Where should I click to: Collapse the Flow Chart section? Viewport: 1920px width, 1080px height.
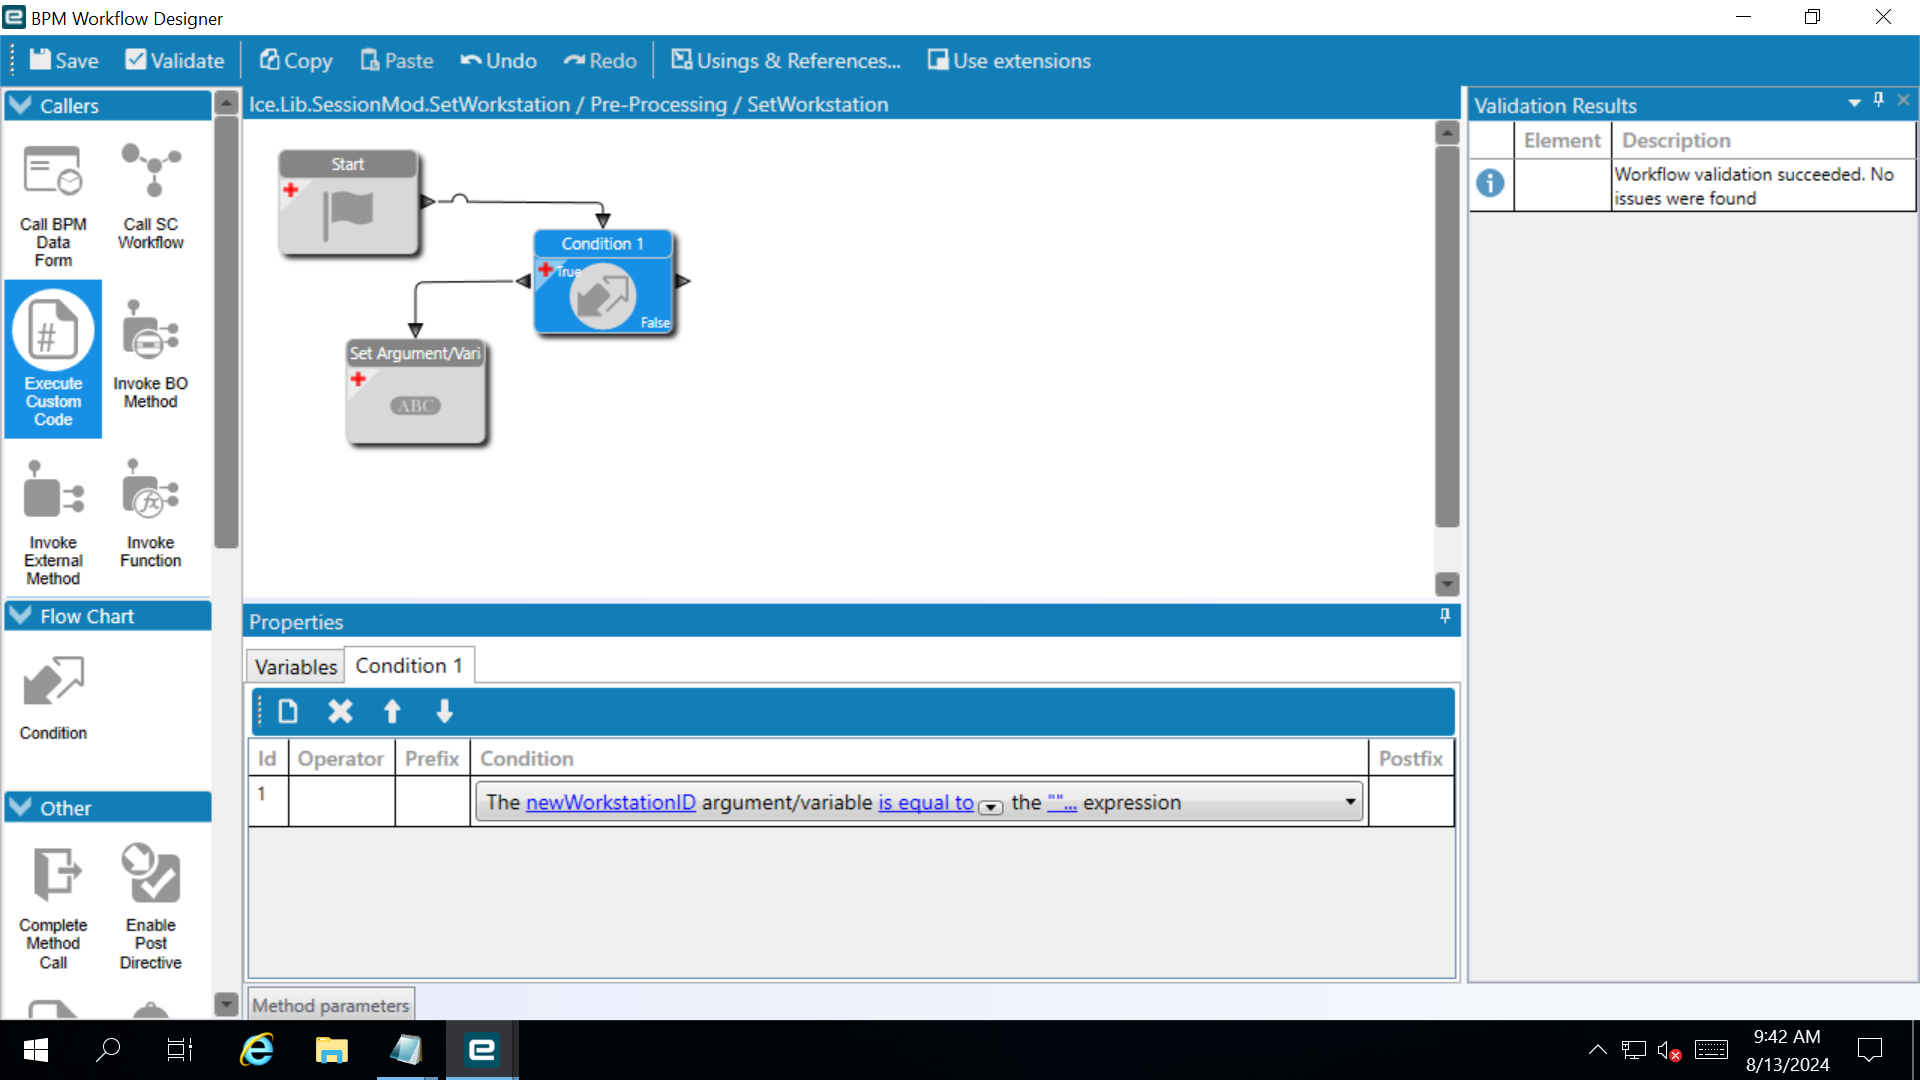click(20, 616)
